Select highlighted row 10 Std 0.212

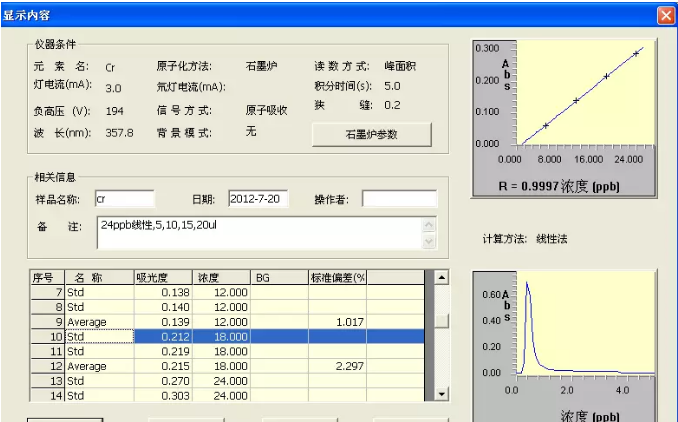point(230,337)
